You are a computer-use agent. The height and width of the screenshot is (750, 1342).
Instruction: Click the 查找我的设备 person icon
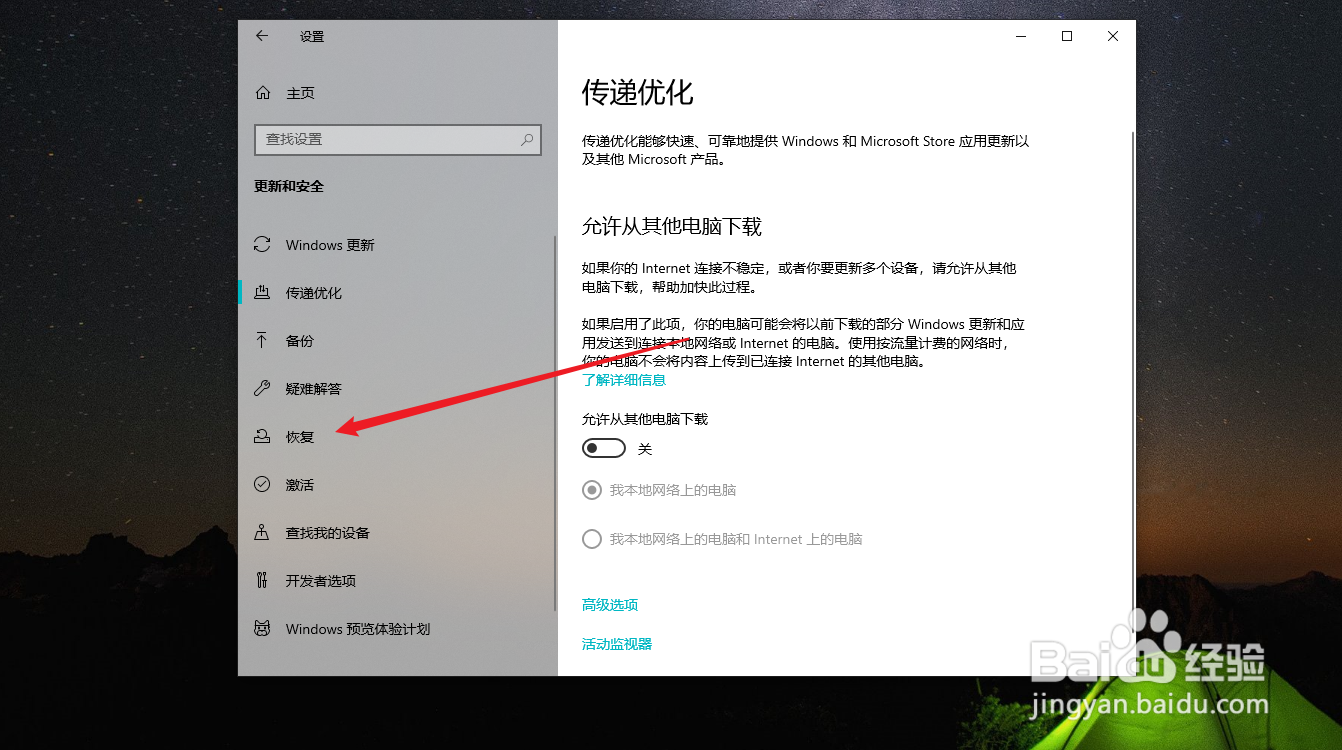[x=262, y=533]
